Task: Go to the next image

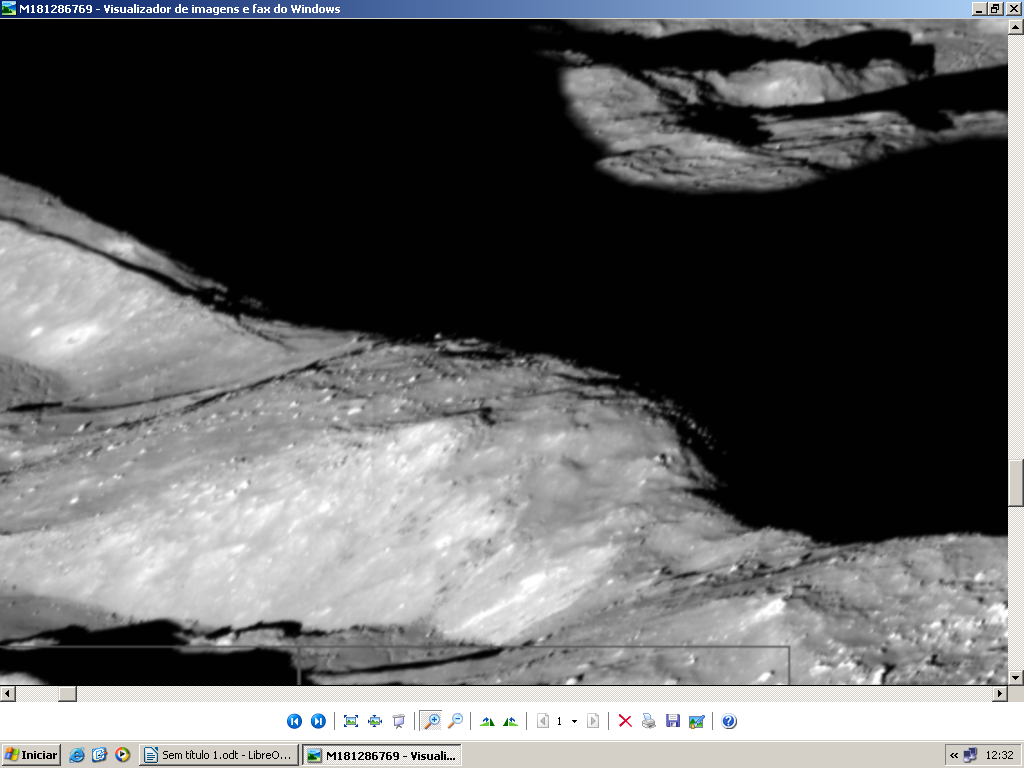Action: coord(318,721)
